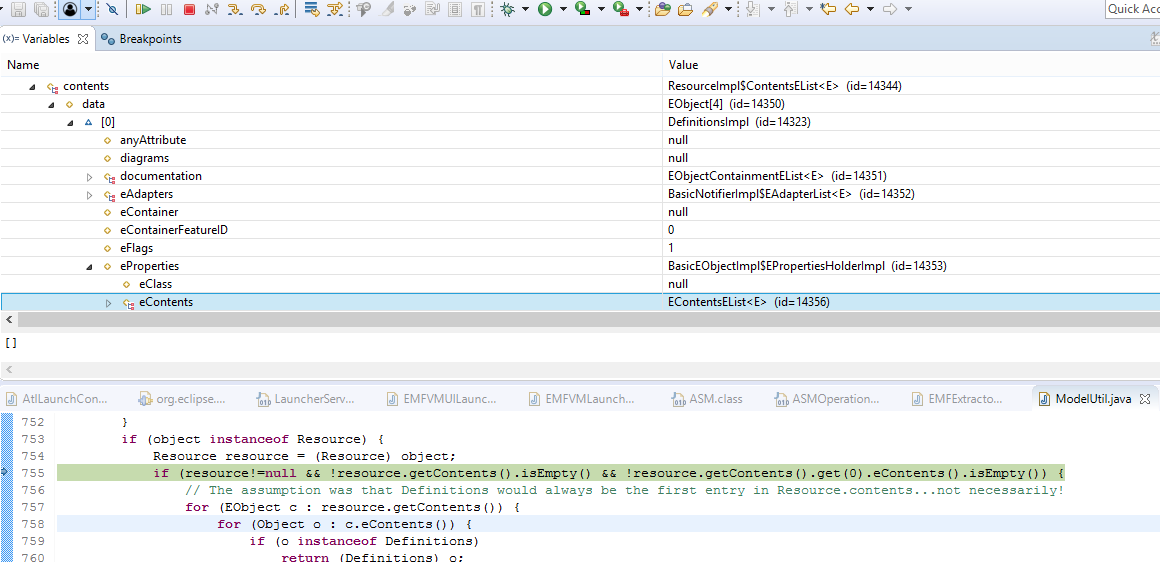Click the Drop to Frame icon

click(x=312, y=9)
